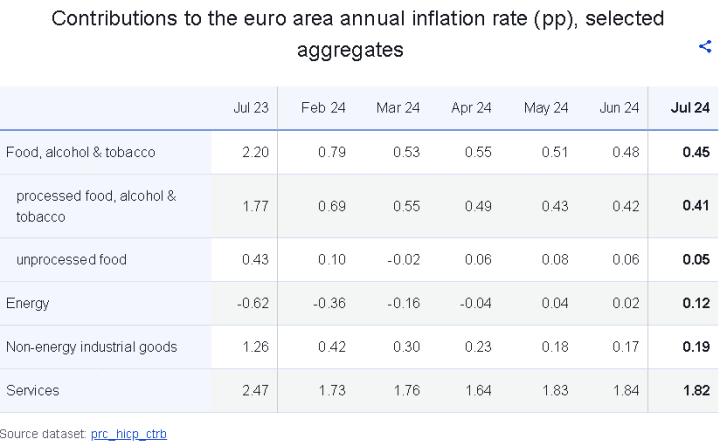Click the Jun 24 column header
This screenshot has height=446, width=720.
(x=619, y=108)
